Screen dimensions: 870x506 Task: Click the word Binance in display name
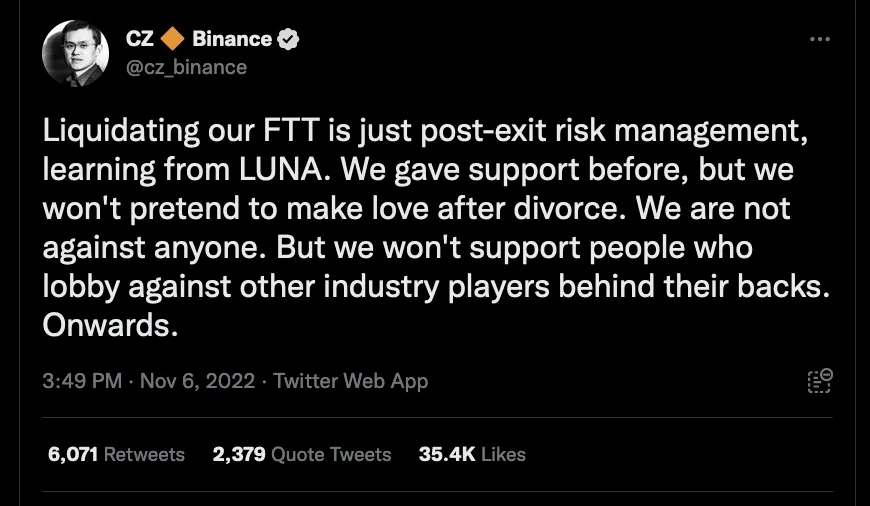(231, 39)
